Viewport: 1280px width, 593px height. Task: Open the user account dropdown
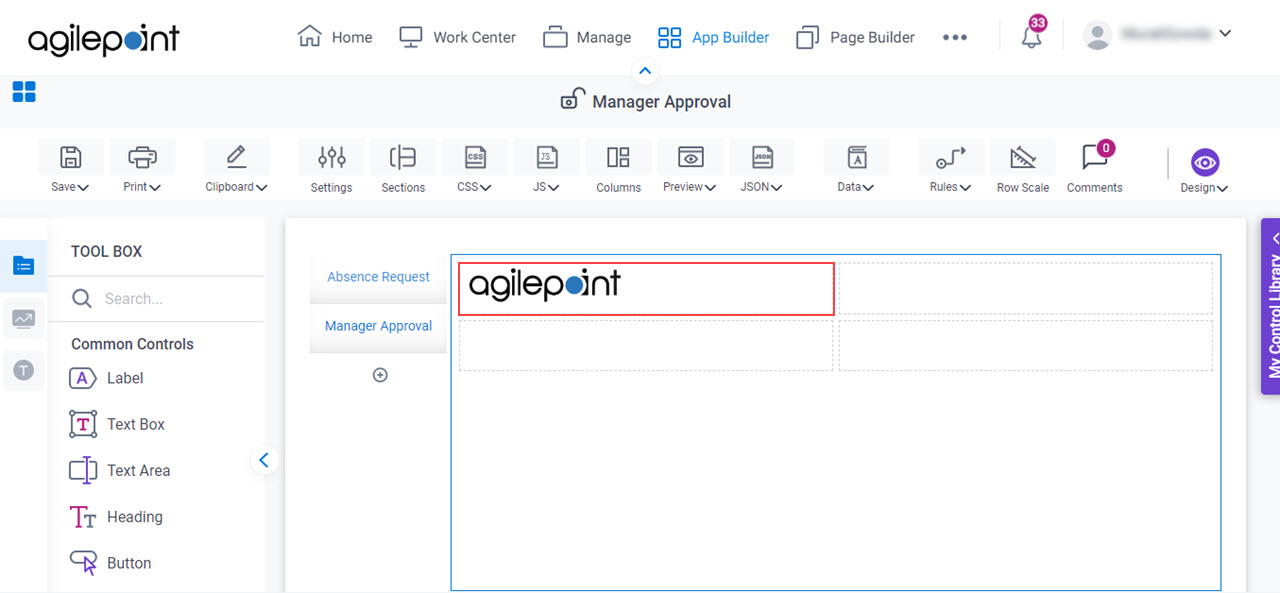pos(1158,35)
